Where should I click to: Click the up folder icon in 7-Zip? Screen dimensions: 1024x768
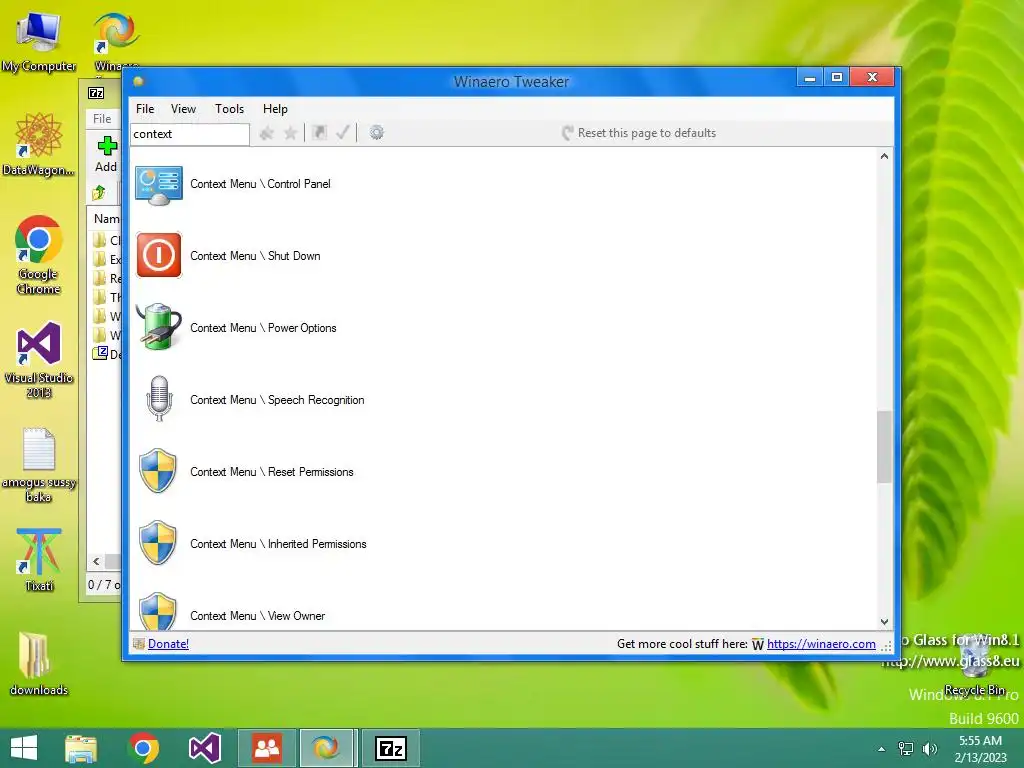99,193
